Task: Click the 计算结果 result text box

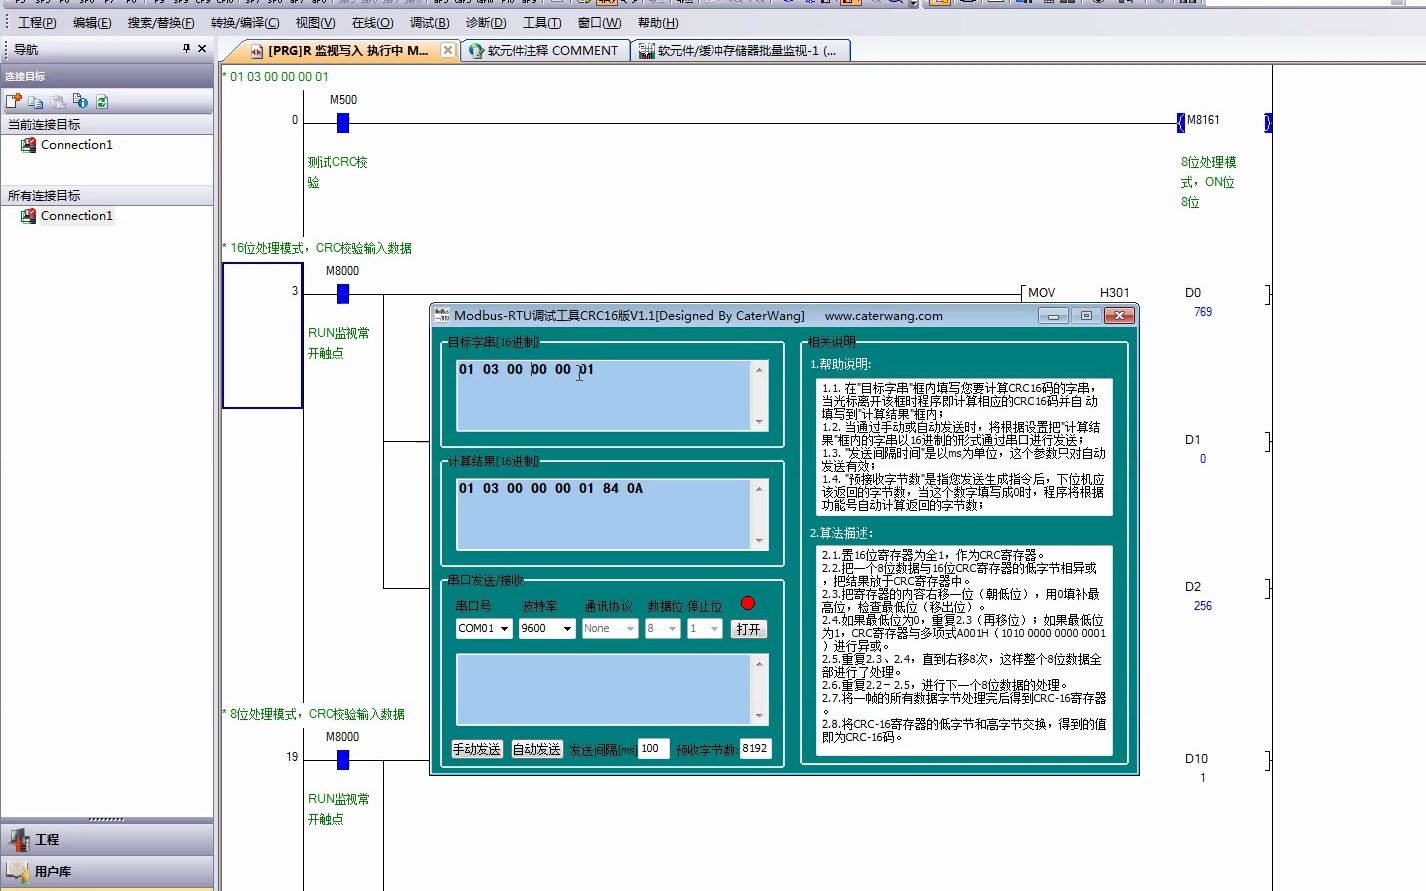Action: 604,514
